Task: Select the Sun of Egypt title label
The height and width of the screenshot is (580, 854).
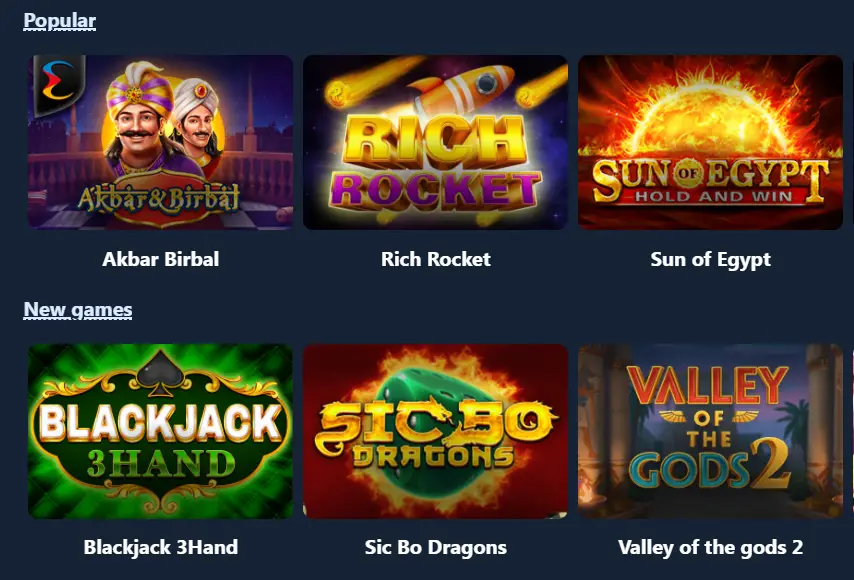Action: click(710, 260)
